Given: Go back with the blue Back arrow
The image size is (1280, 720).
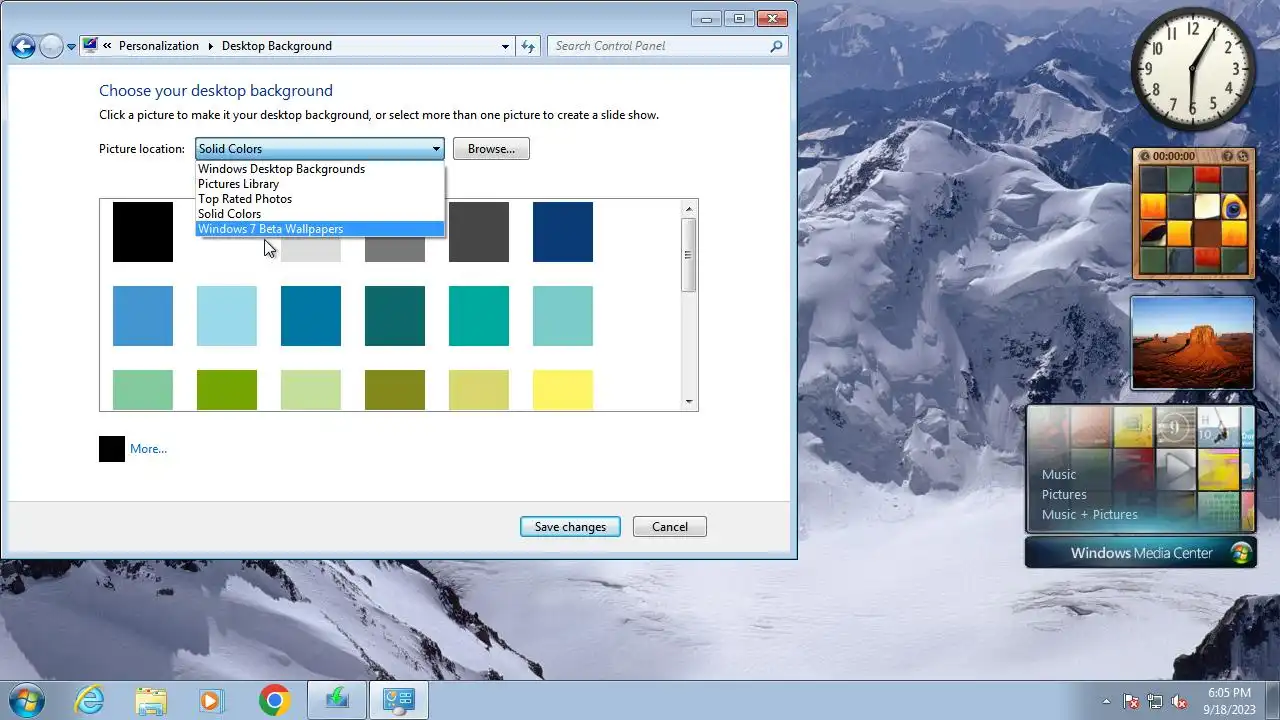Looking at the screenshot, I should (23, 46).
